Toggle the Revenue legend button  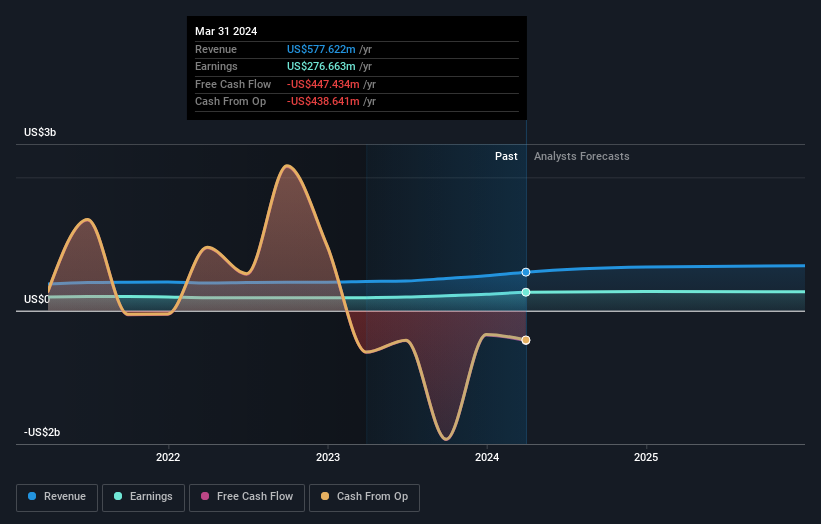pyautogui.click(x=57, y=497)
